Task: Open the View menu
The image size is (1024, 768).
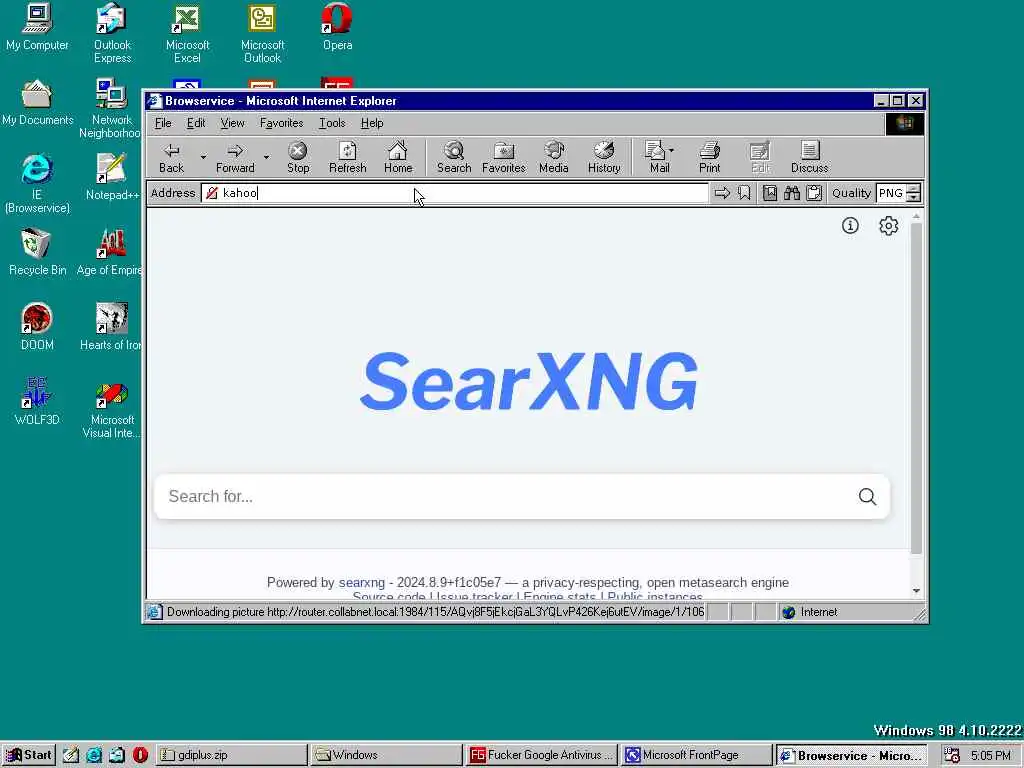Action: click(232, 123)
